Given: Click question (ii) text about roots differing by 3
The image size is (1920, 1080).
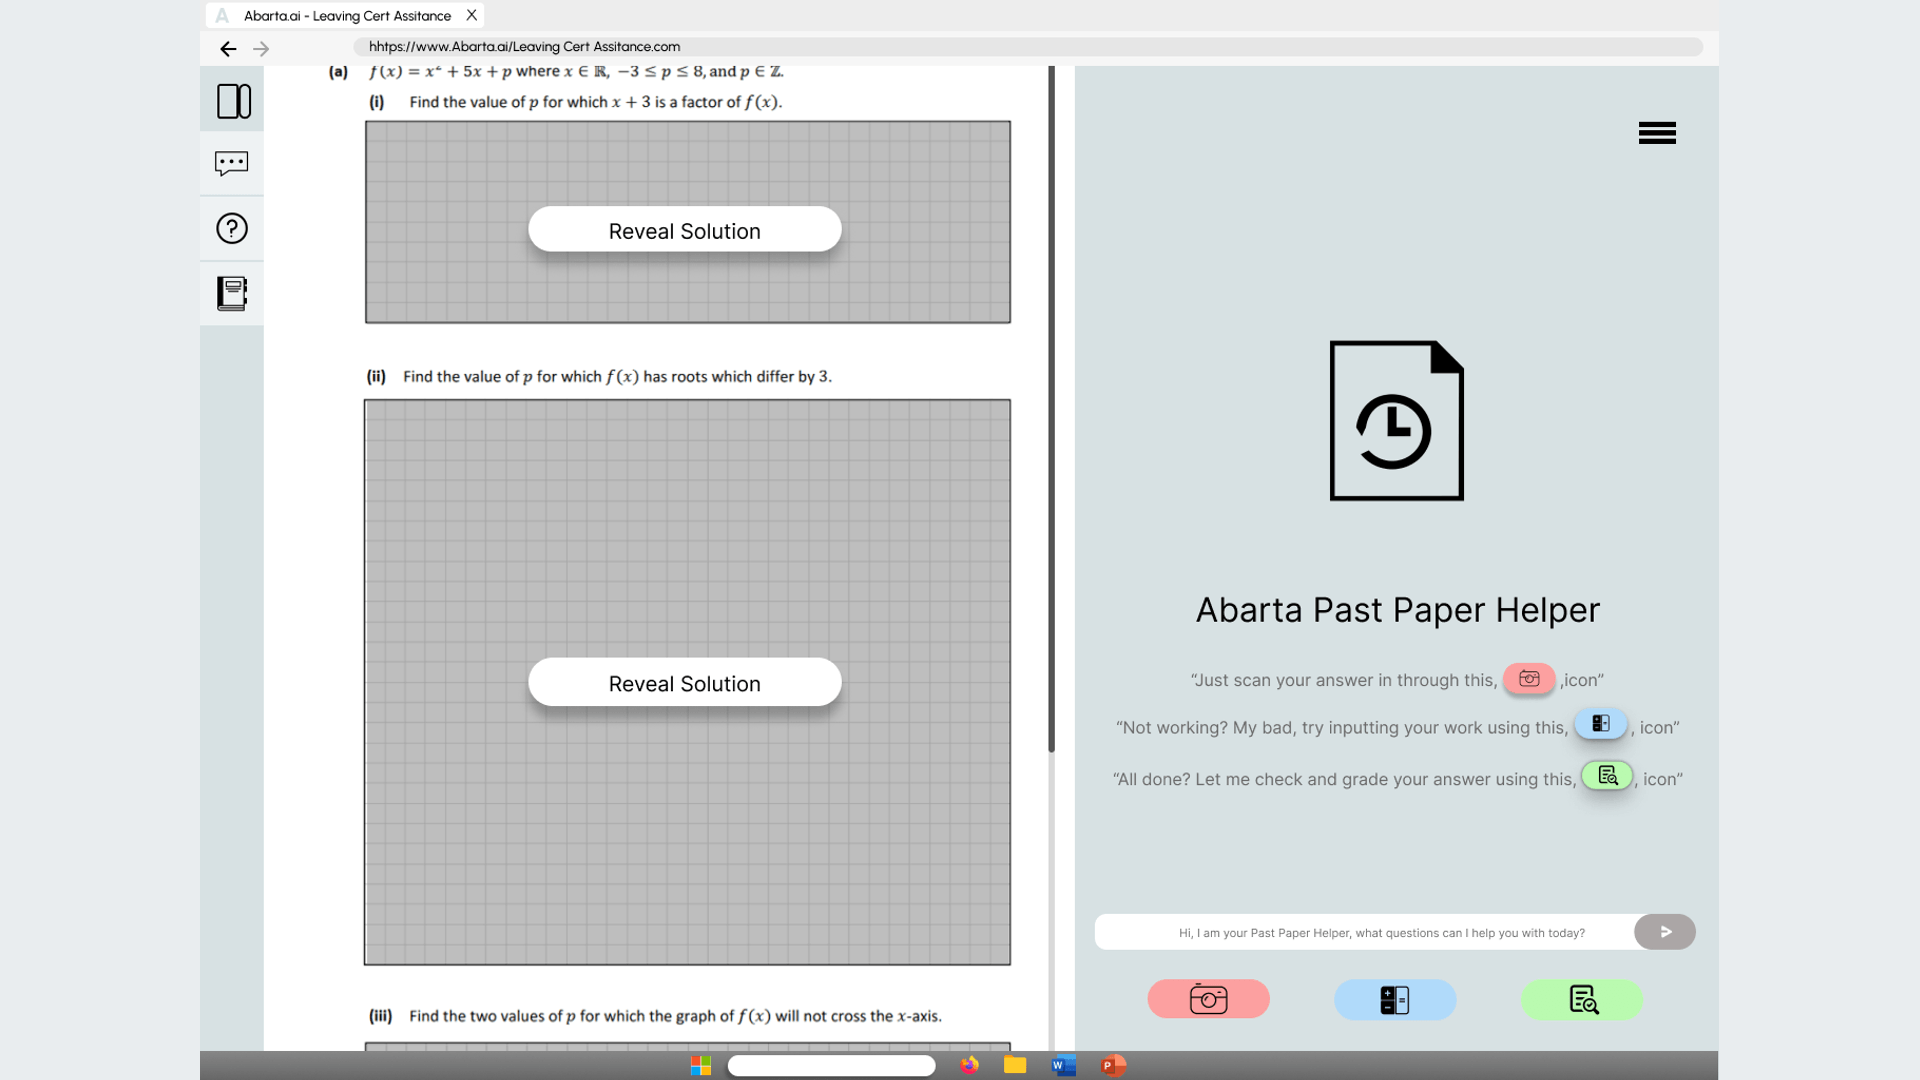Looking at the screenshot, I should (x=617, y=377).
